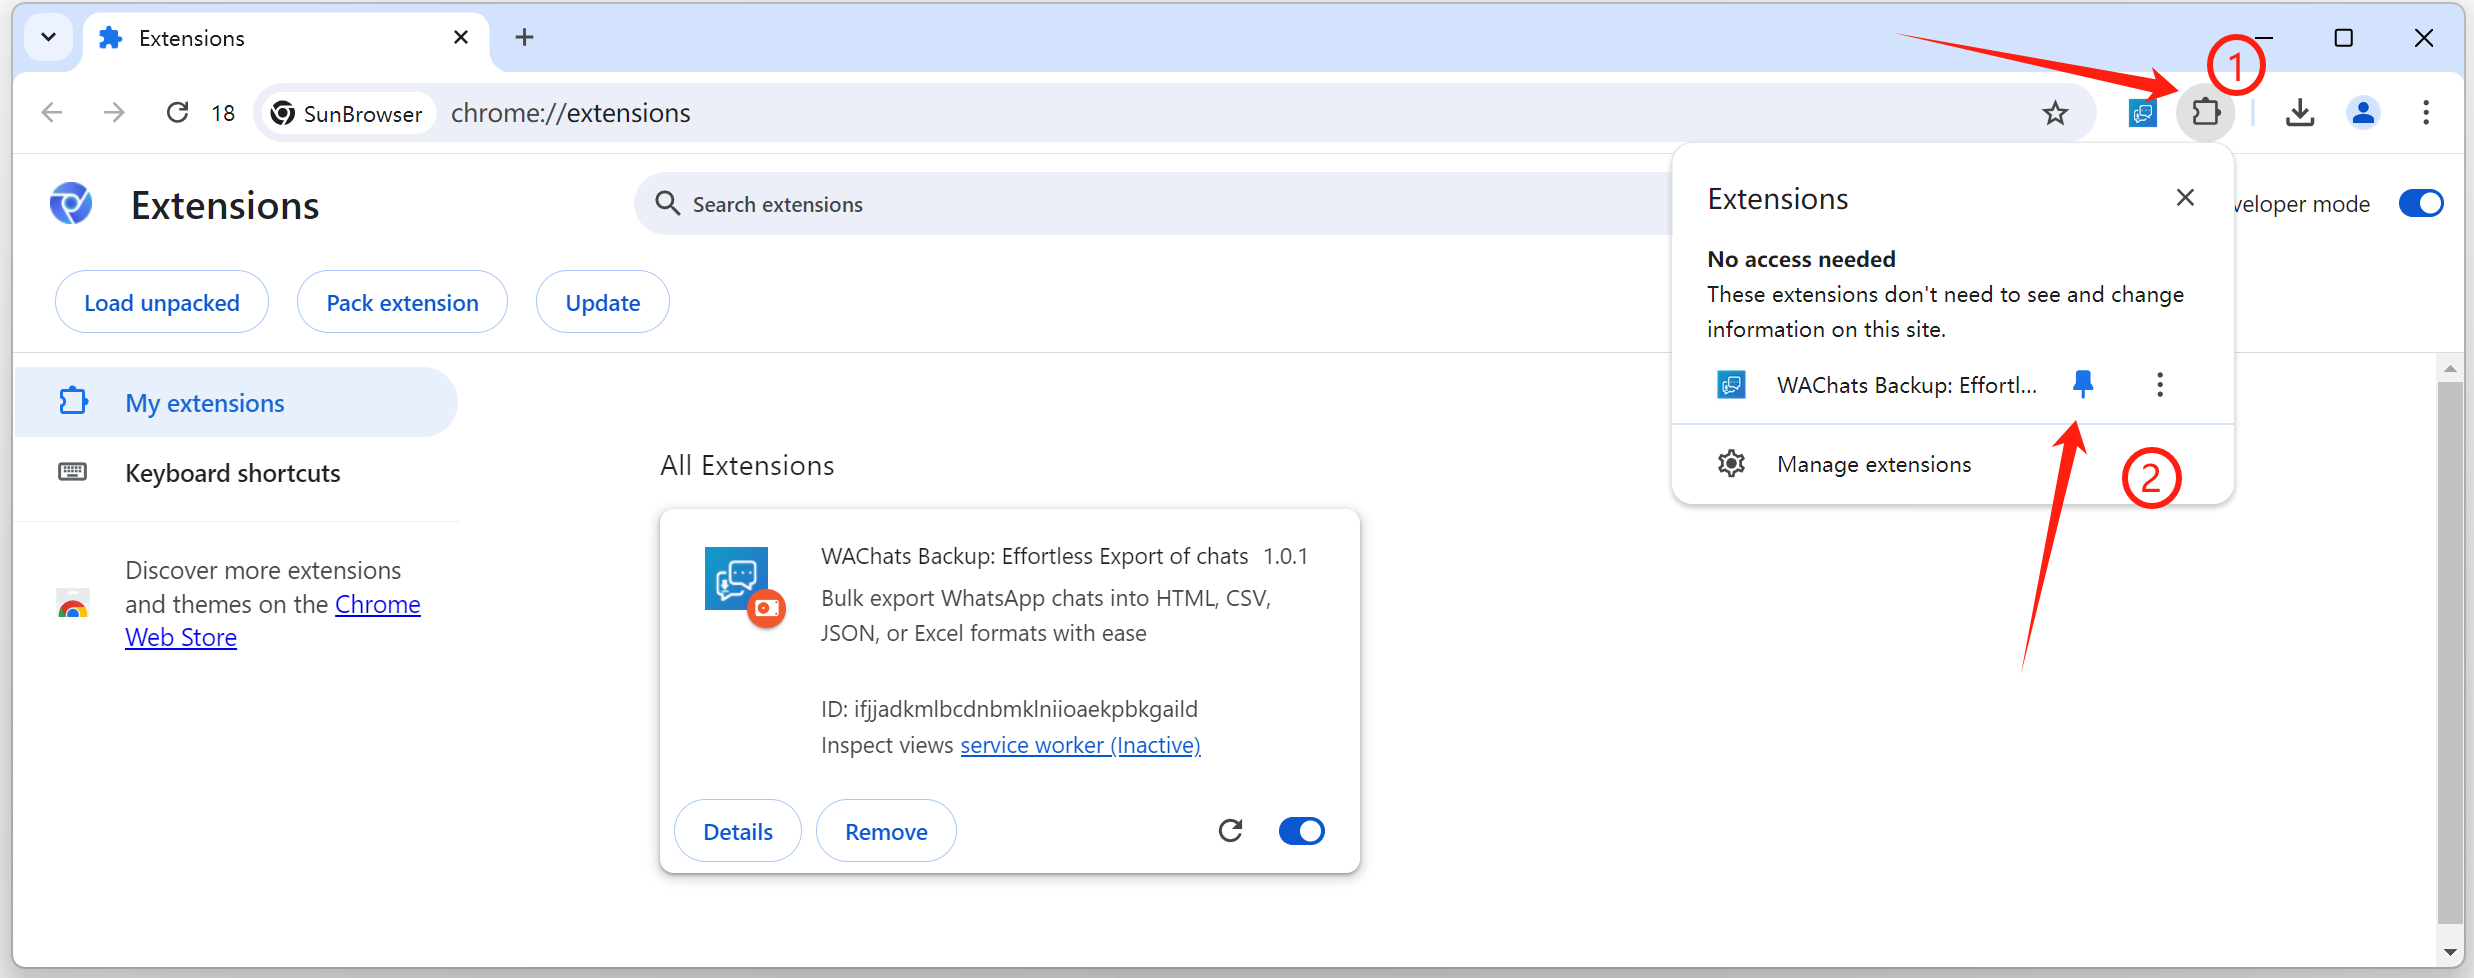Open the profile avatar icon
Image resolution: width=2474 pixels, height=978 pixels.
click(2363, 113)
